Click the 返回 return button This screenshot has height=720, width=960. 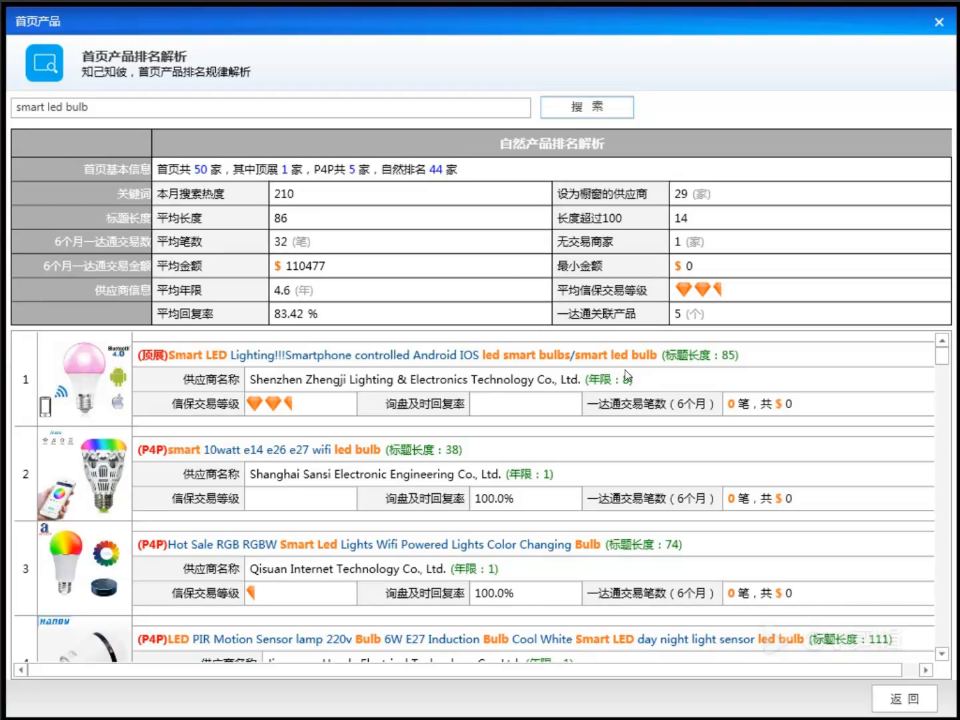(904, 699)
